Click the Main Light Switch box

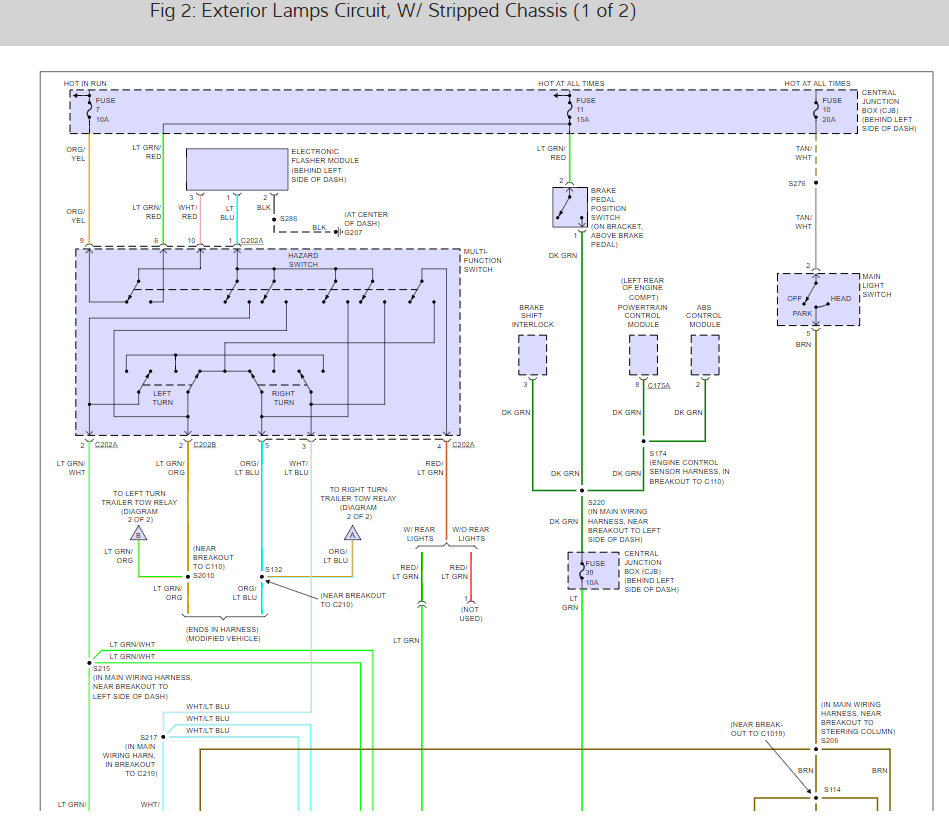(x=818, y=300)
